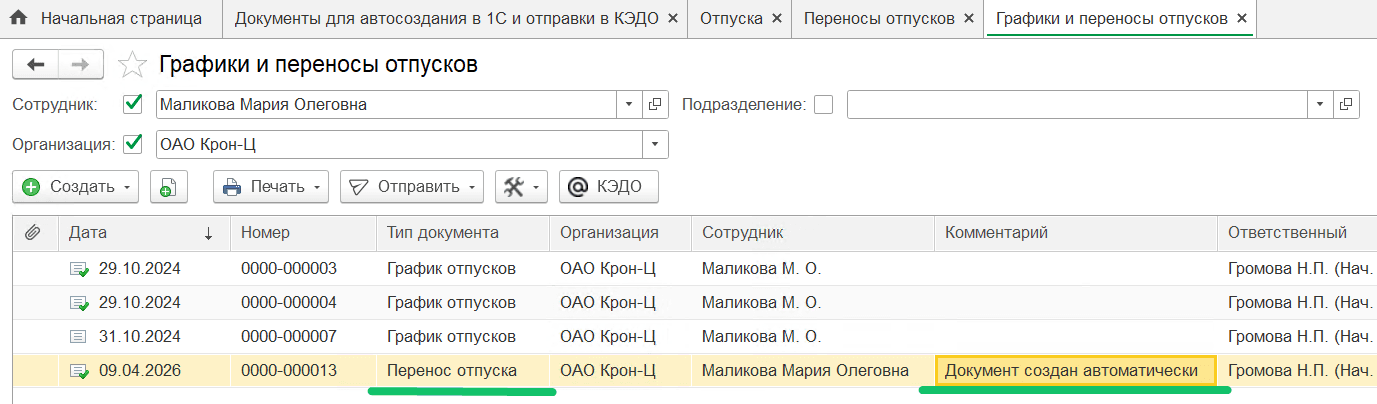Image resolution: width=1377 pixels, height=404 pixels.
Task: Select cell with number 0000-000013
Action: point(302,371)
